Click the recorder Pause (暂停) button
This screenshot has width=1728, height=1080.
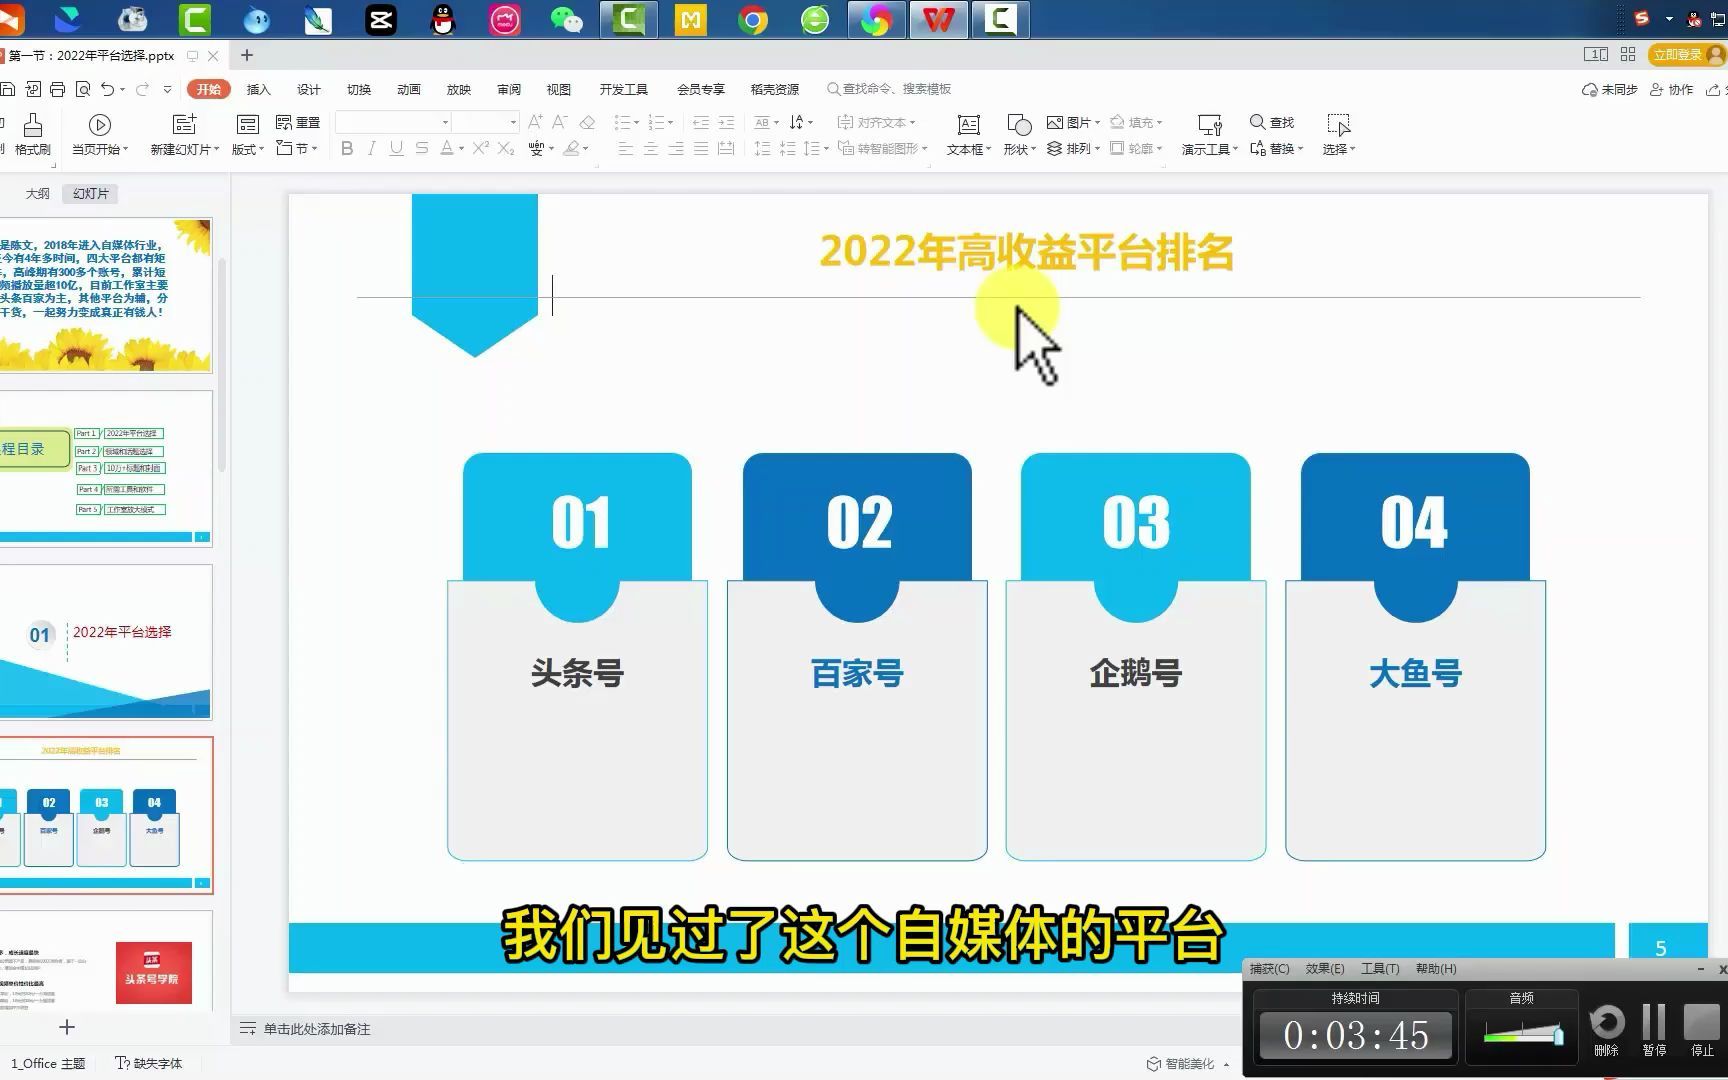tap(1654, 1030)
